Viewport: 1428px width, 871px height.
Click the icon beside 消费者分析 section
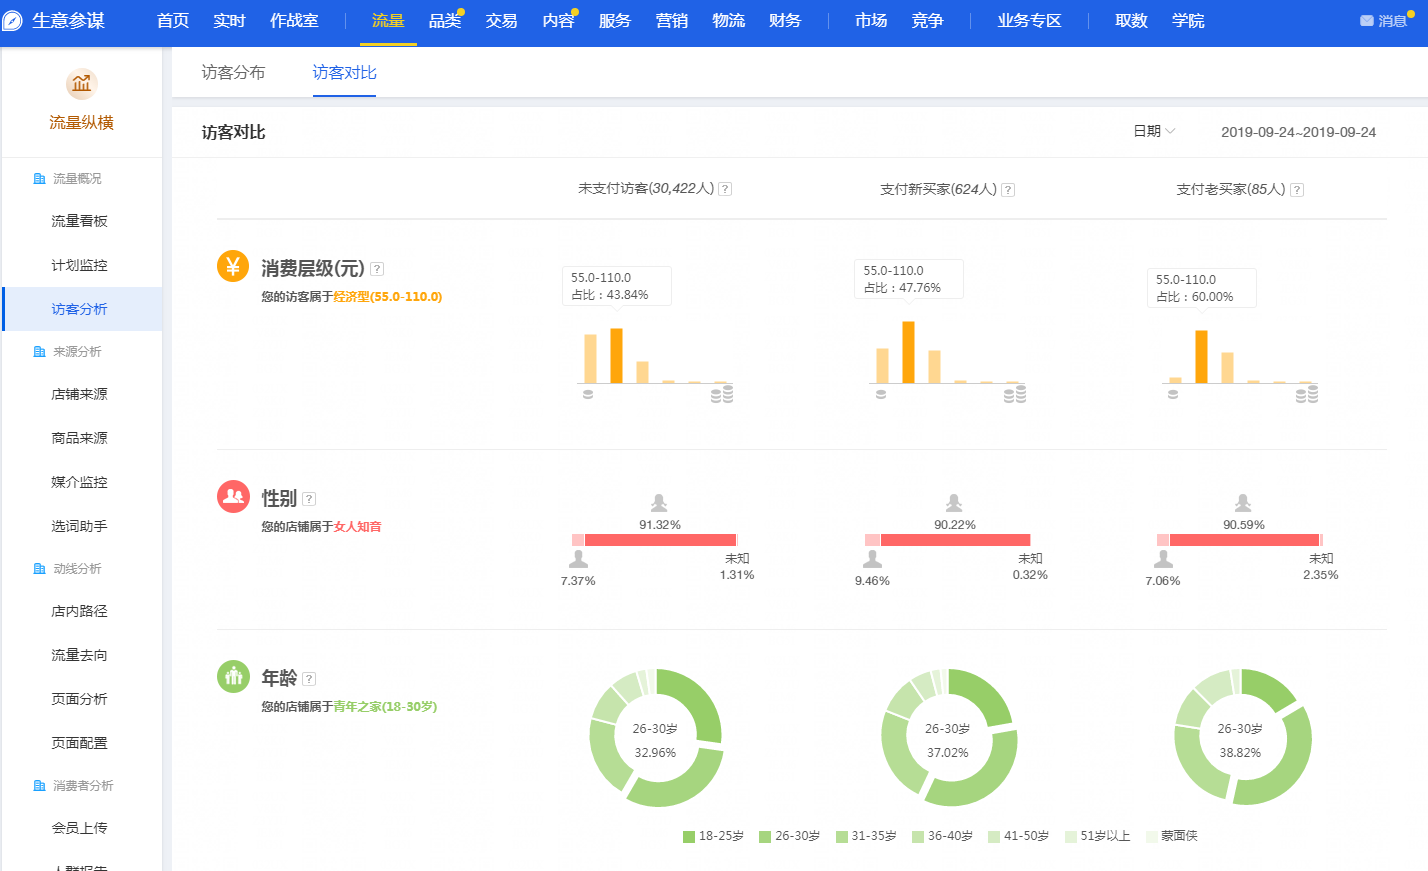39,786
